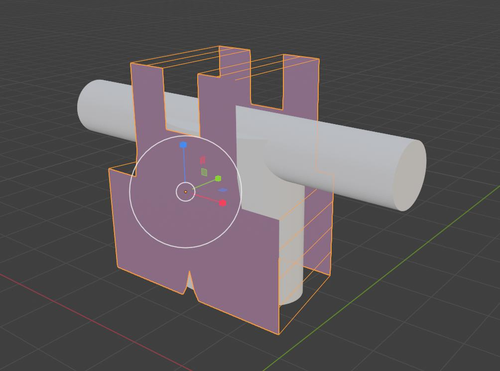The image size is (500, 371).
Task: Click the small white center circle of gizmo
Action: [x=185, y=192]
